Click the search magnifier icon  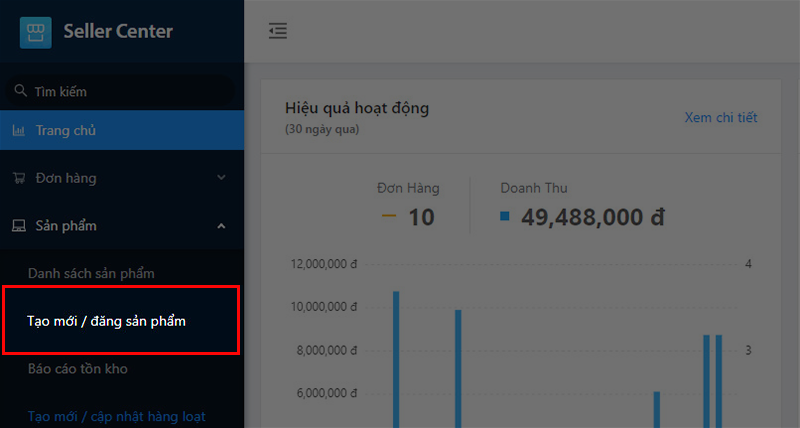click(20, 91)
